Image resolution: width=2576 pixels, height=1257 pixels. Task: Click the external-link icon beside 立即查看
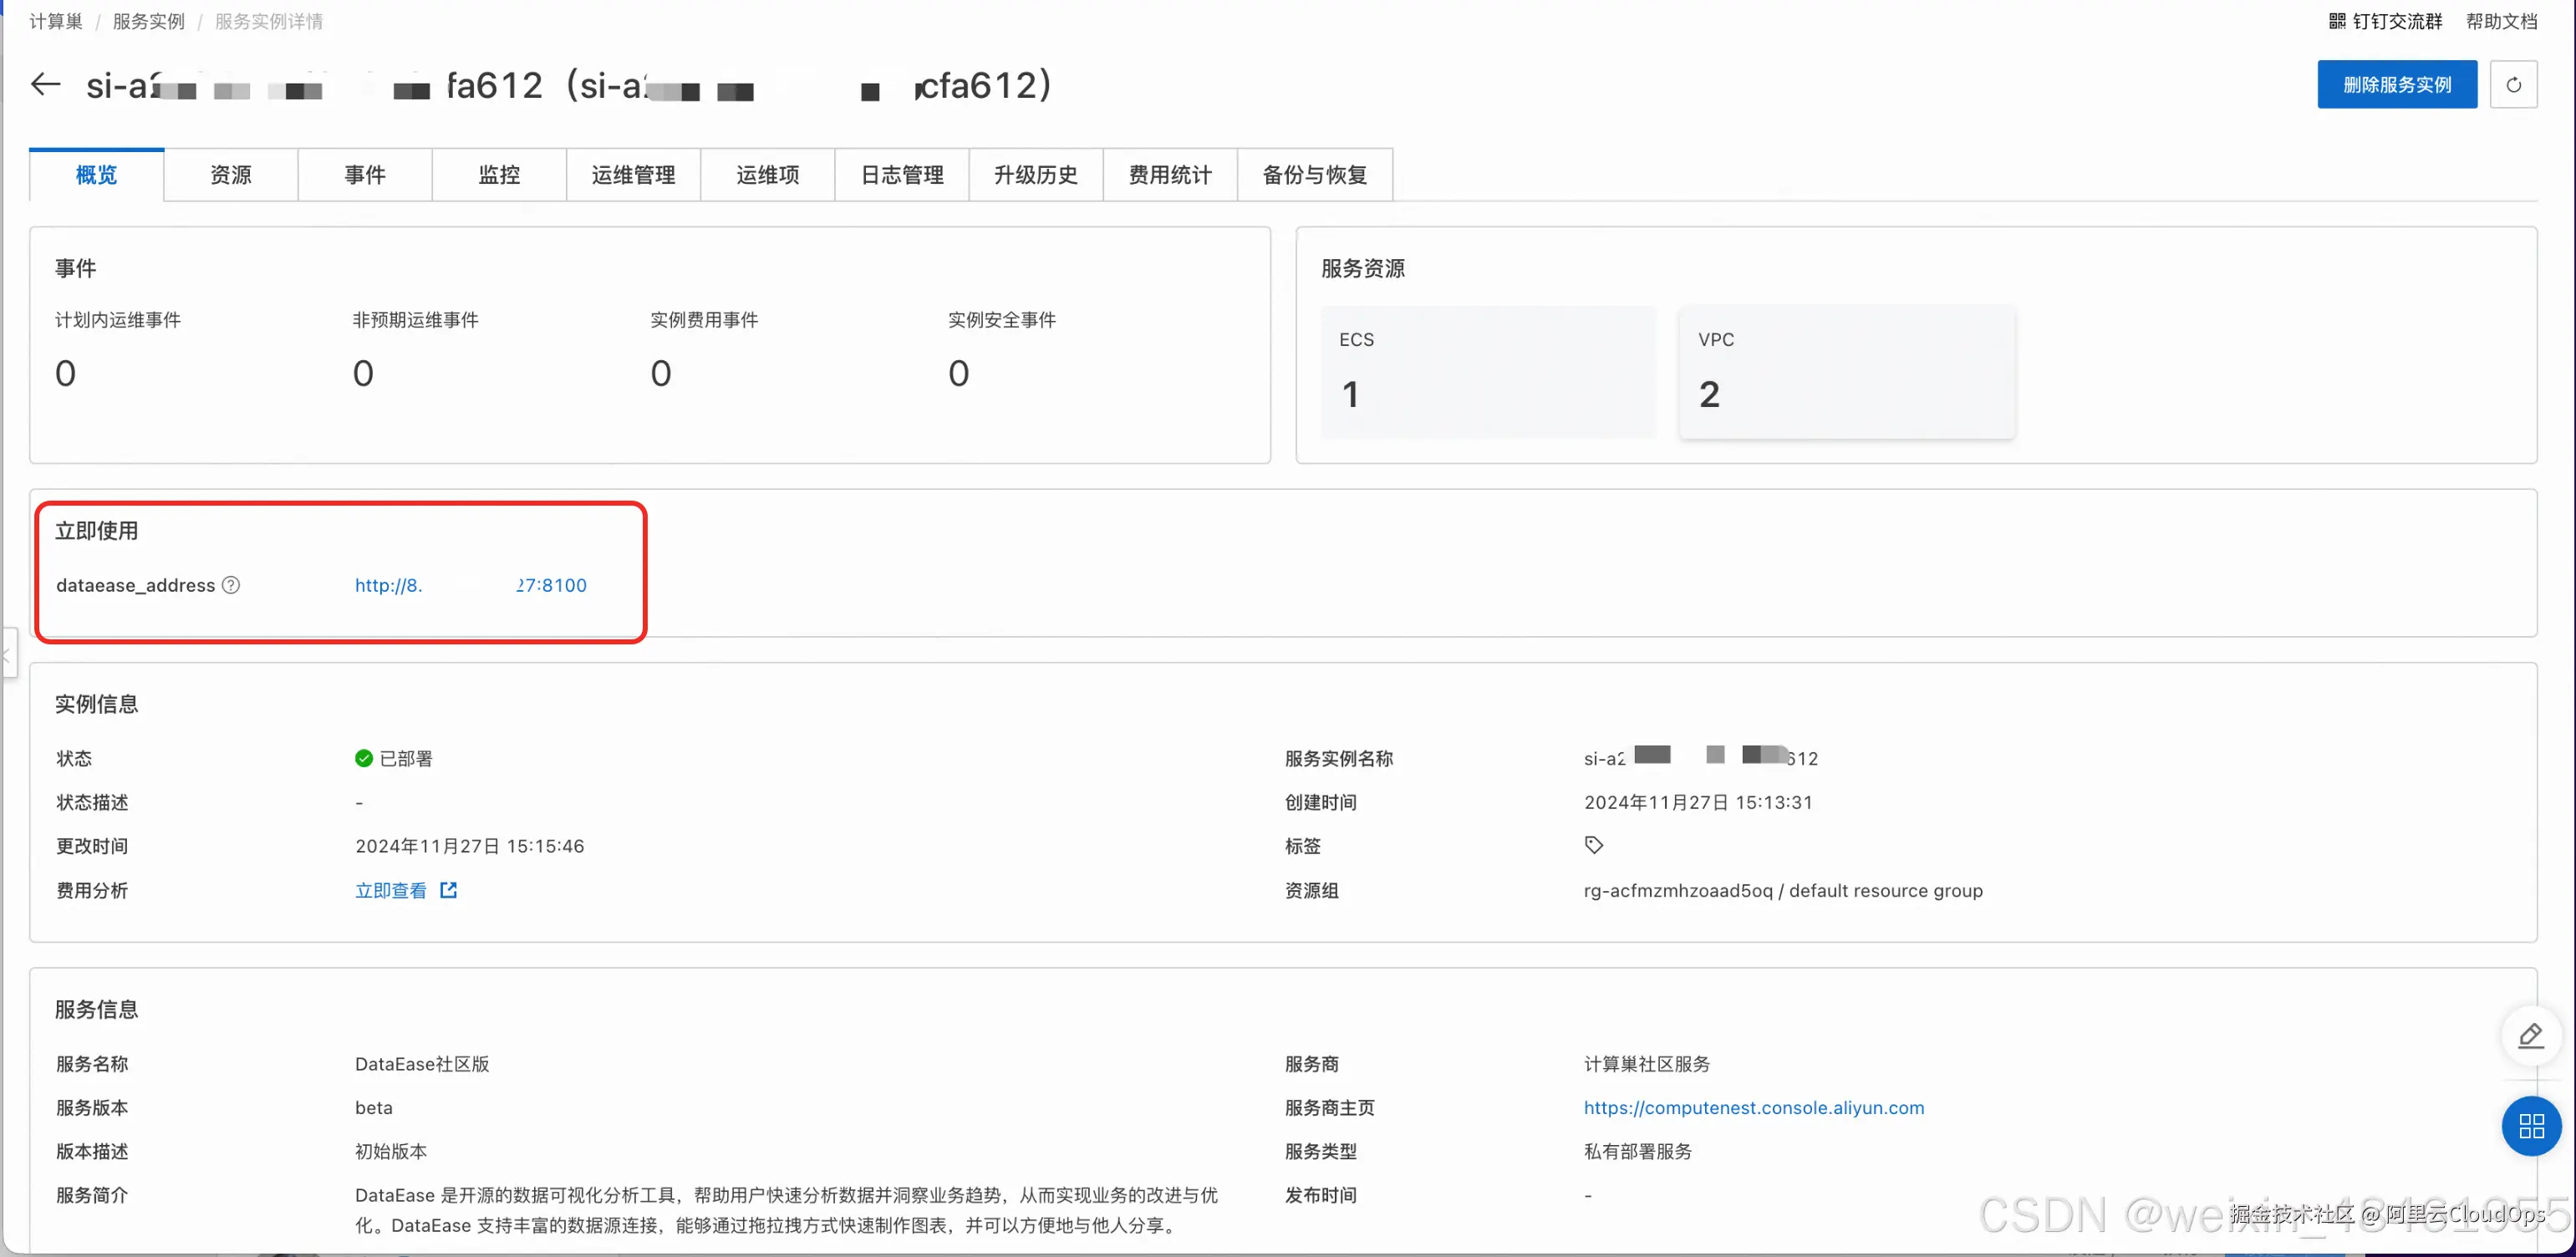coord(447,890)
